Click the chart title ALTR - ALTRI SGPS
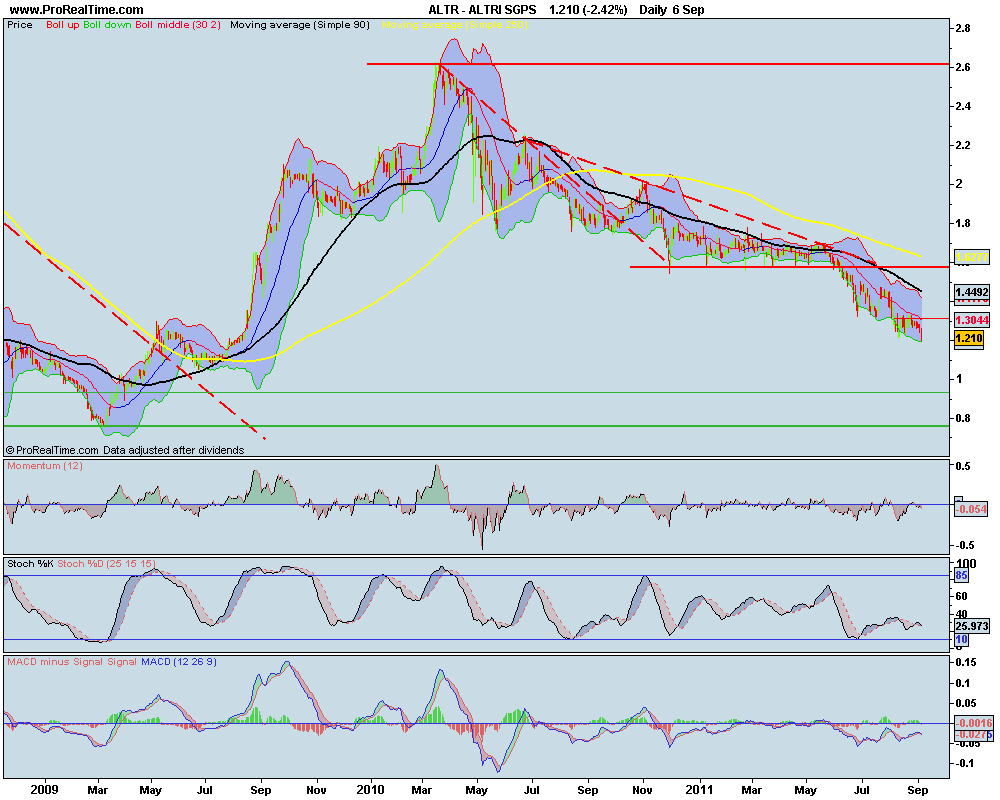This screenshot has height=800, width=1000. pyautogui.click(x=482, y=10)
